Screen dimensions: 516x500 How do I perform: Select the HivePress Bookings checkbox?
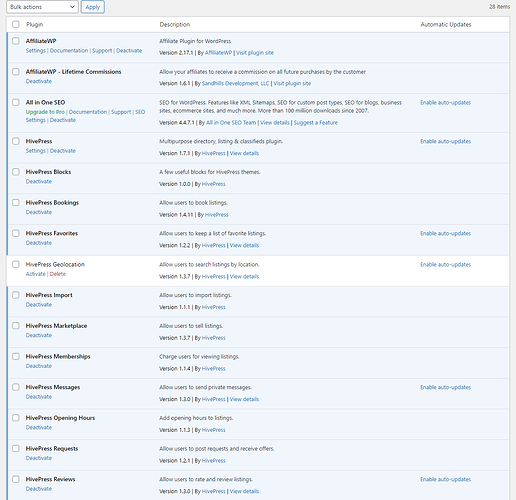16,202
